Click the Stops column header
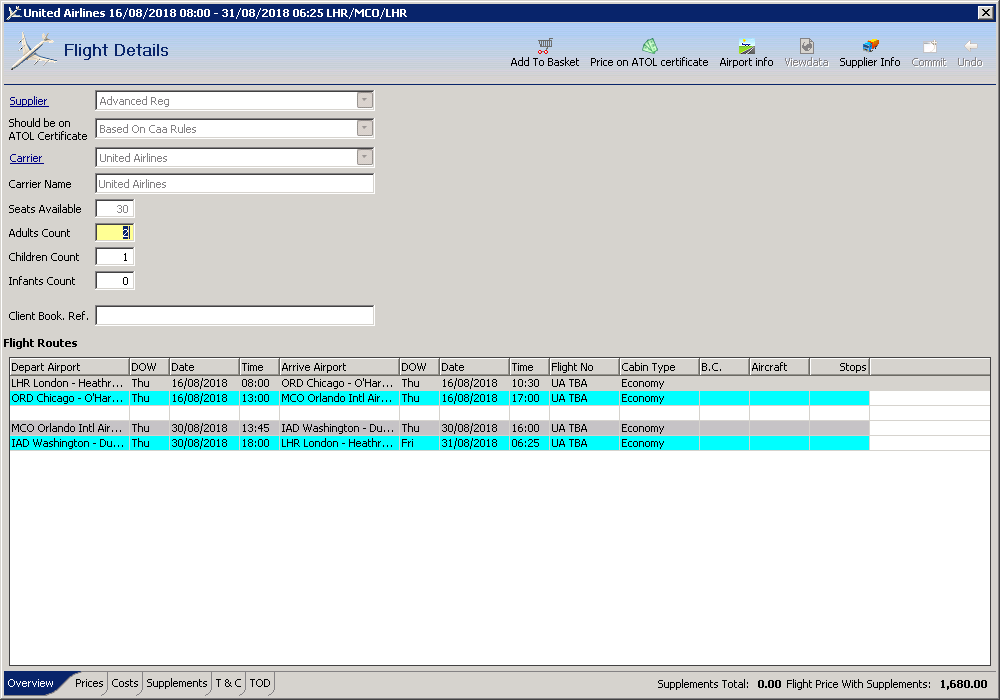Viewport: 1000px width, 700px height. [x=840, y=367]
